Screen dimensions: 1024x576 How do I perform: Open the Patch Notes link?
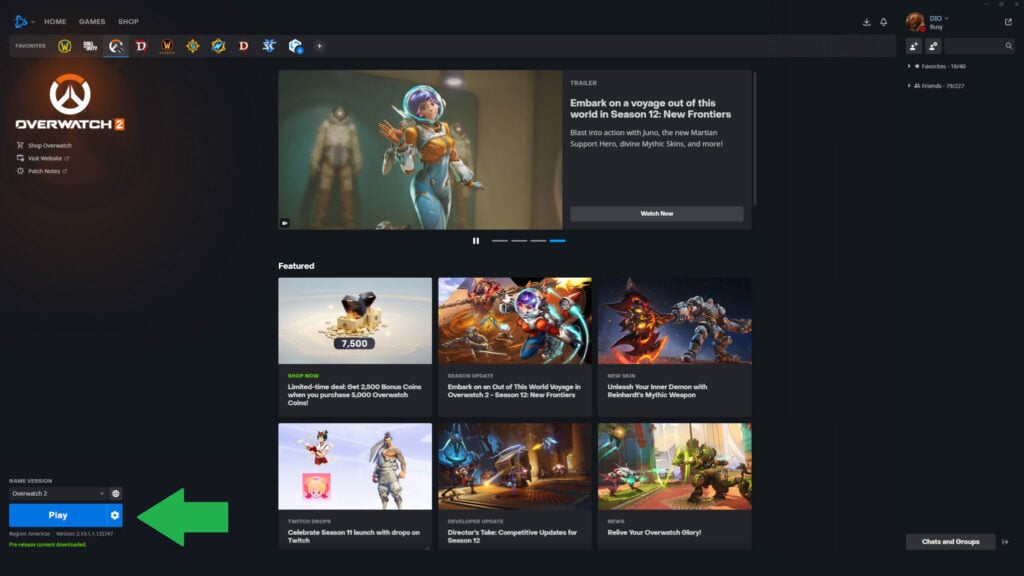coord(47,169)
